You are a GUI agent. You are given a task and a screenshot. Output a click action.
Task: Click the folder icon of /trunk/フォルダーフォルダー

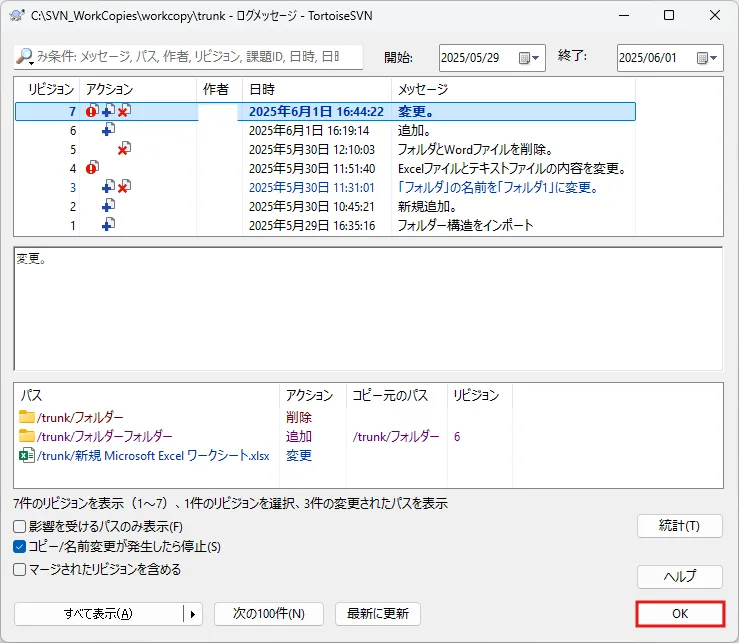pos(27,436)
